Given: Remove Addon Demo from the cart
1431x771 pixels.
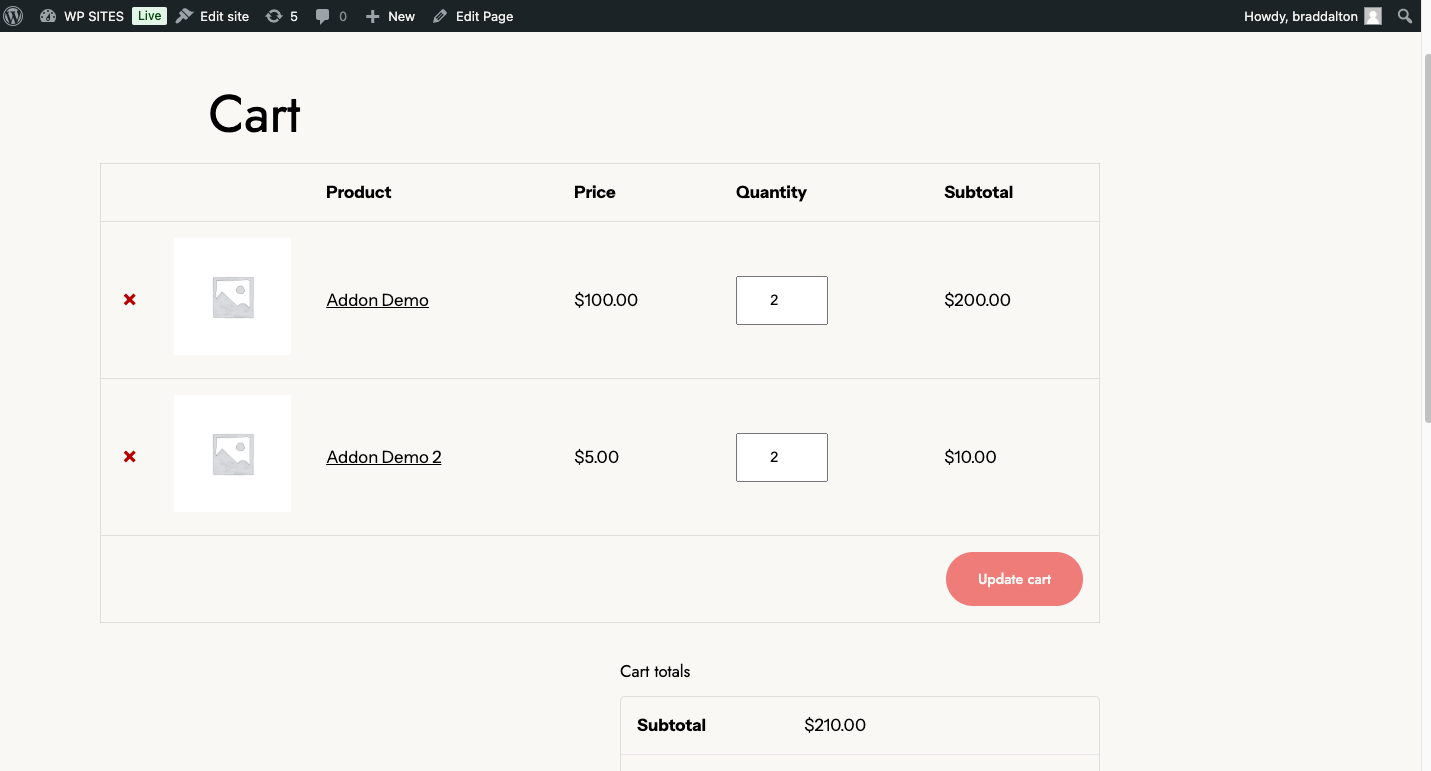Looking at the screenshot, I should pyautogui.click(x=130, y=300).
